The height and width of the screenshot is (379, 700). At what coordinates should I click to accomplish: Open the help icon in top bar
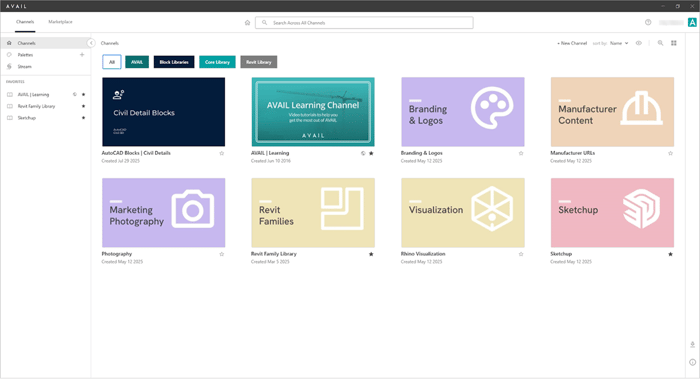648,22
